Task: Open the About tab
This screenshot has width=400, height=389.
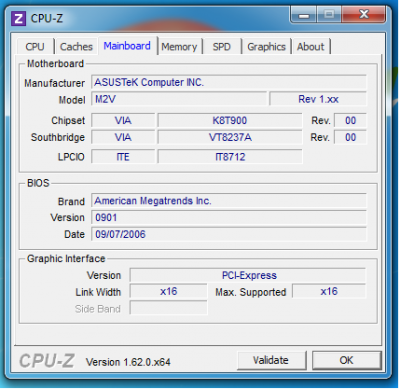Action: (x=311, y=47)
